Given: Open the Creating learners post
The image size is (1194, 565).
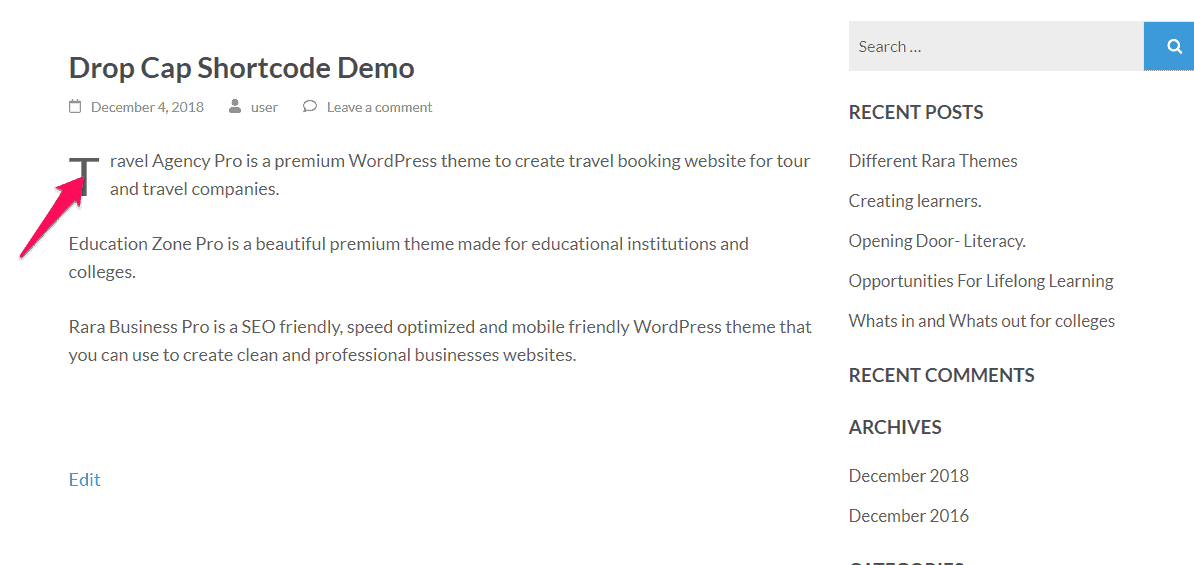Looking at the screenshot, I should coord(914,201).
